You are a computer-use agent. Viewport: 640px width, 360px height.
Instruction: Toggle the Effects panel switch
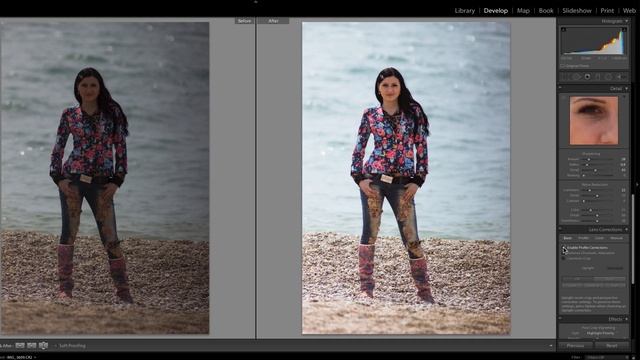click(x=560, y=318)
